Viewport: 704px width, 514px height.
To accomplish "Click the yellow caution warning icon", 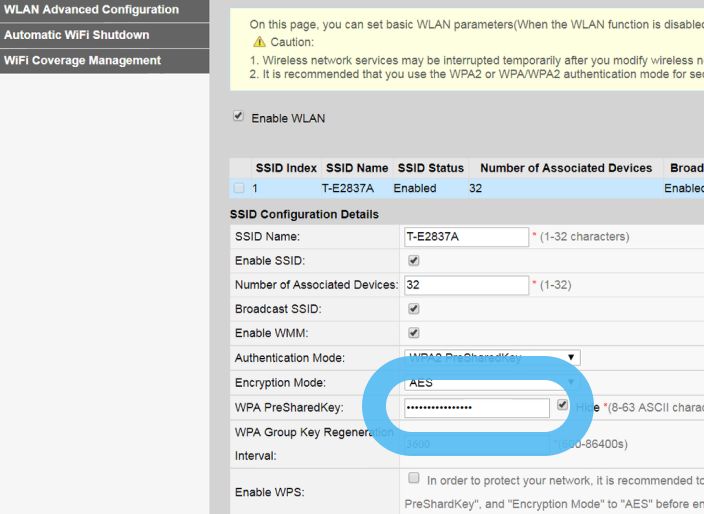I will (x=259, y=42).
